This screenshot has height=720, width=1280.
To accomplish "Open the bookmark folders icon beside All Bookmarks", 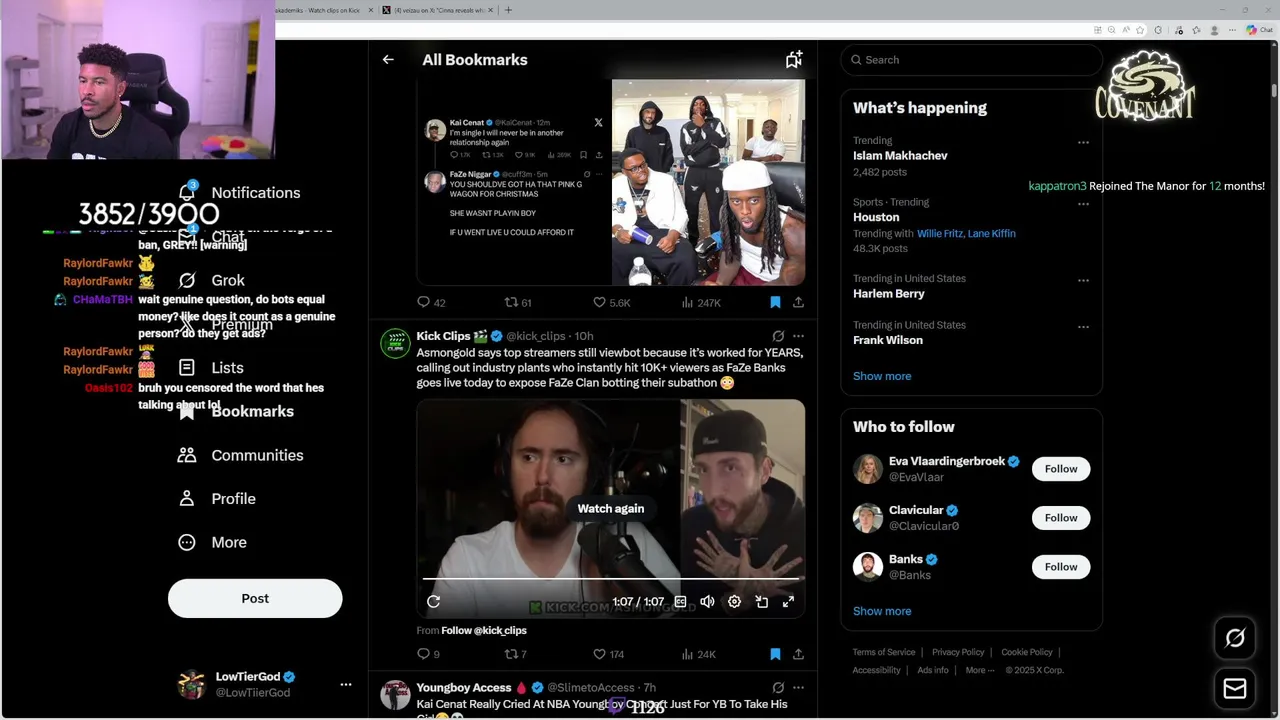I will click(x=794, y=60).
